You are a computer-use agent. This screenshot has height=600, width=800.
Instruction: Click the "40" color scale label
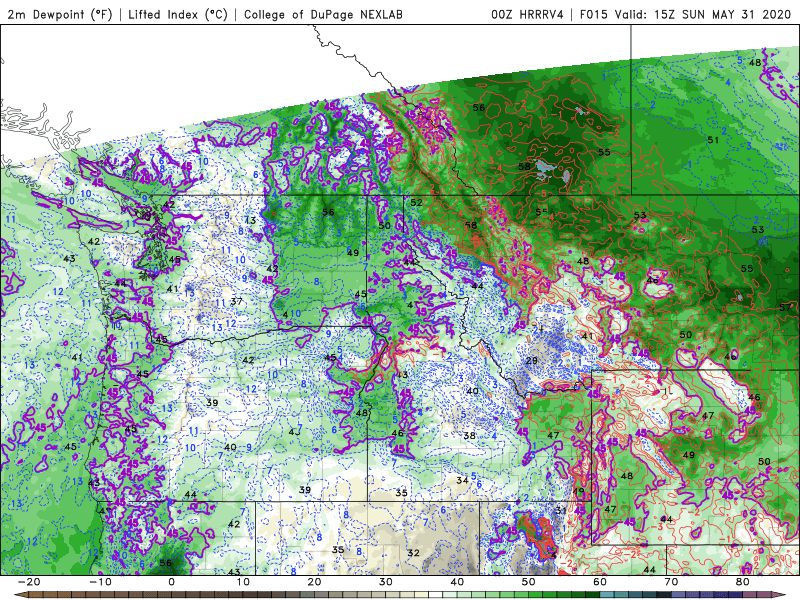tap(457, 582)
